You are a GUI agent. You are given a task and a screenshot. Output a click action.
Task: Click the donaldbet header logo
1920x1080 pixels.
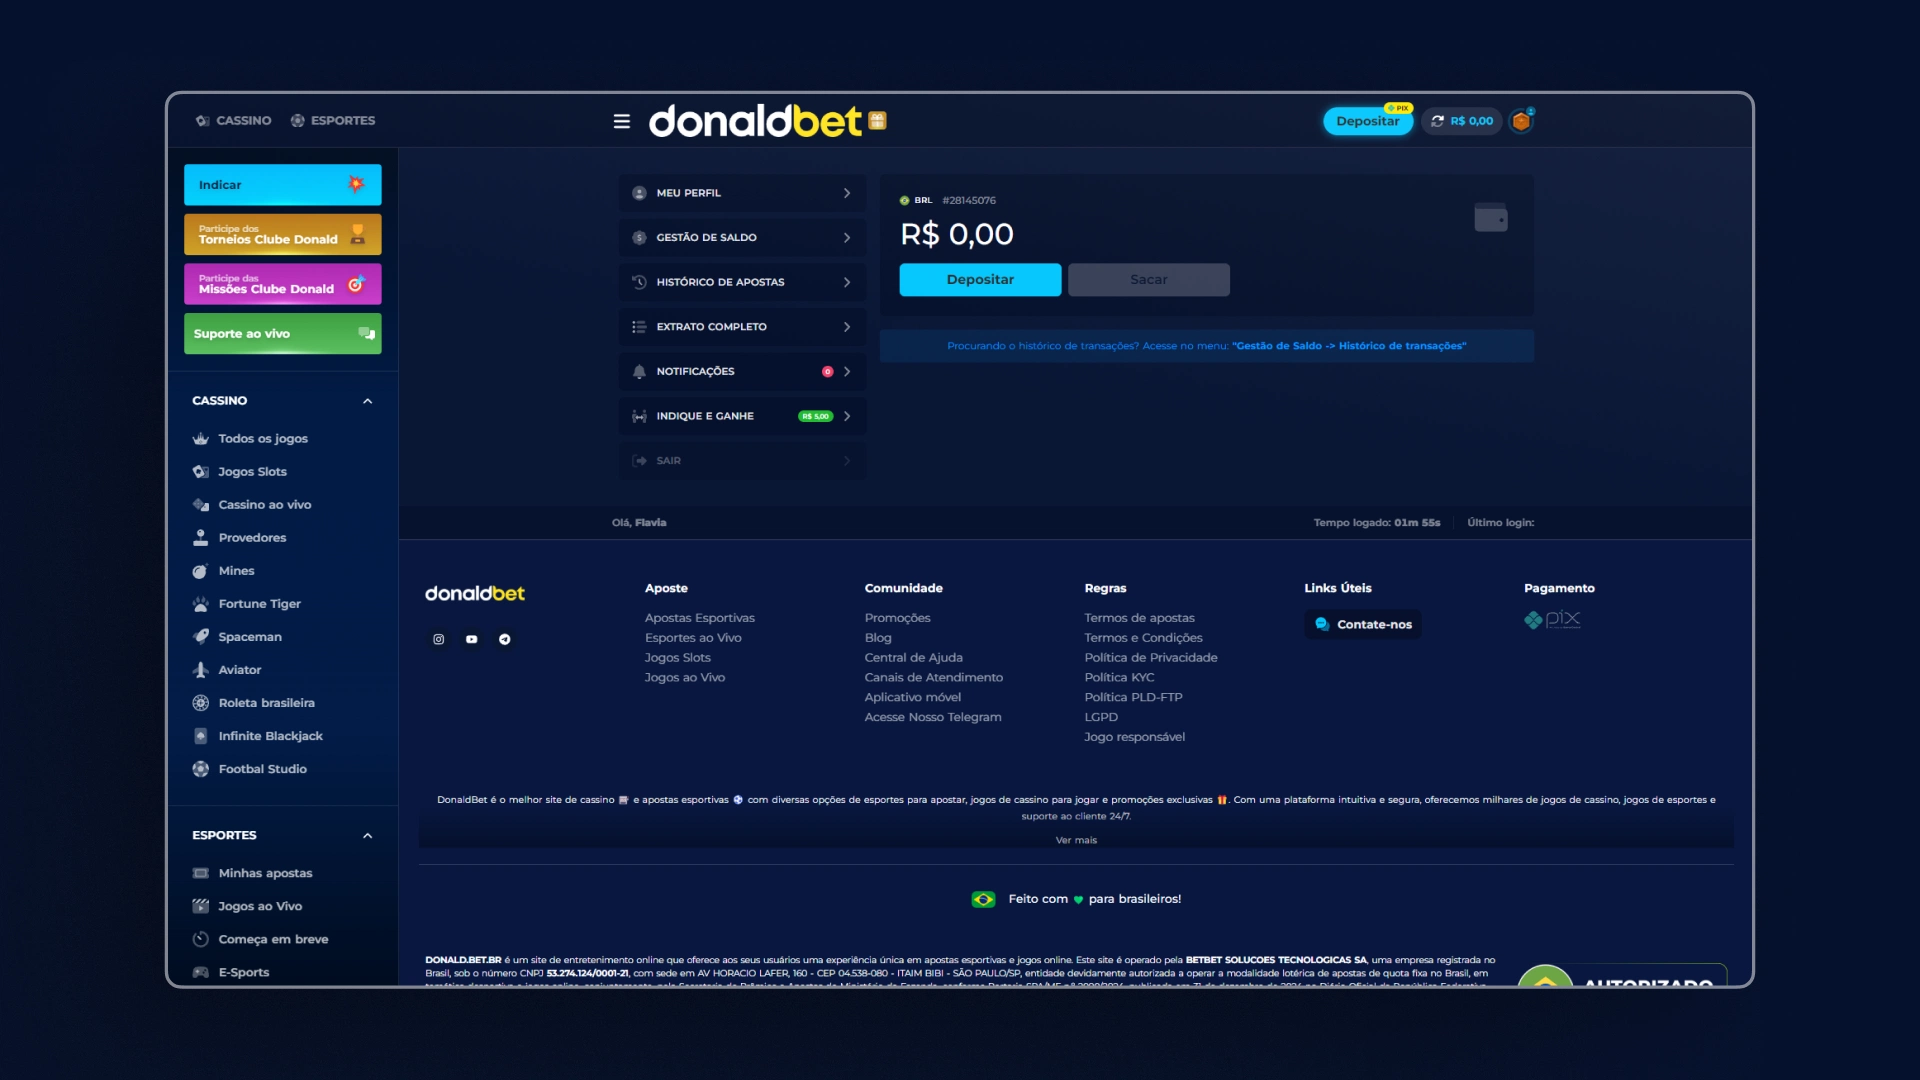(755, 121)
